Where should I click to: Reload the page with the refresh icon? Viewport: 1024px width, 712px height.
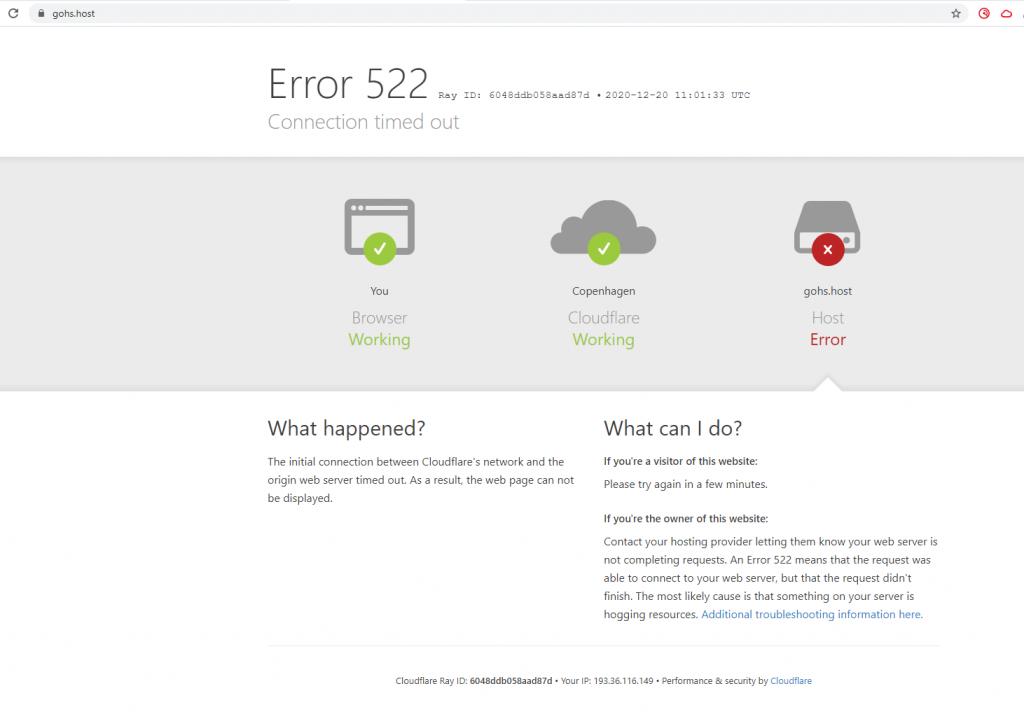tap(14, 14)
